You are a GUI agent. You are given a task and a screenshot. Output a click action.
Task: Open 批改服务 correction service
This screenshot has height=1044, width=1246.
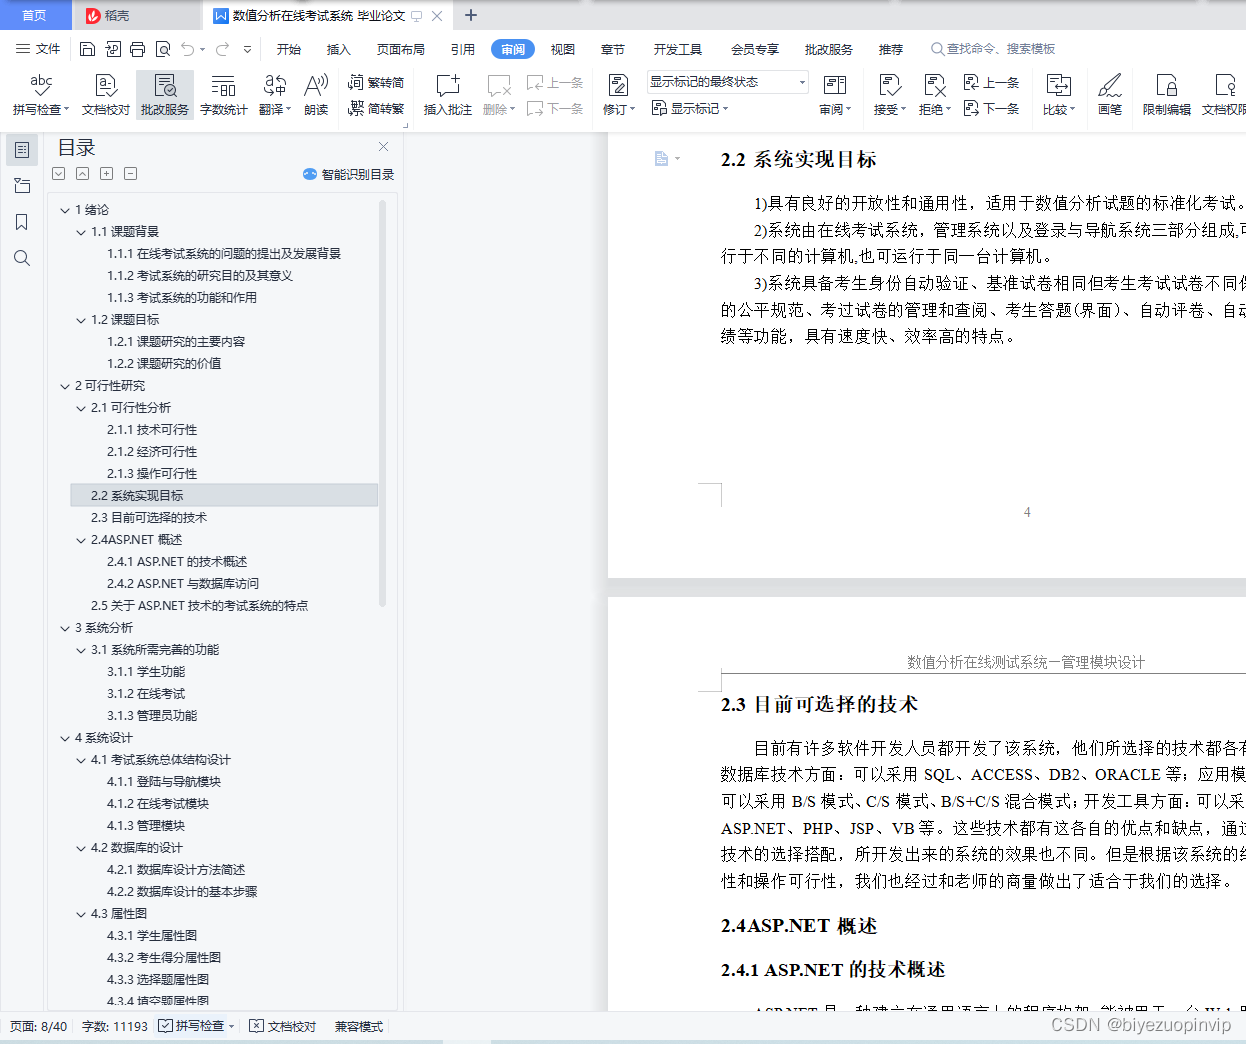(165, 95)
